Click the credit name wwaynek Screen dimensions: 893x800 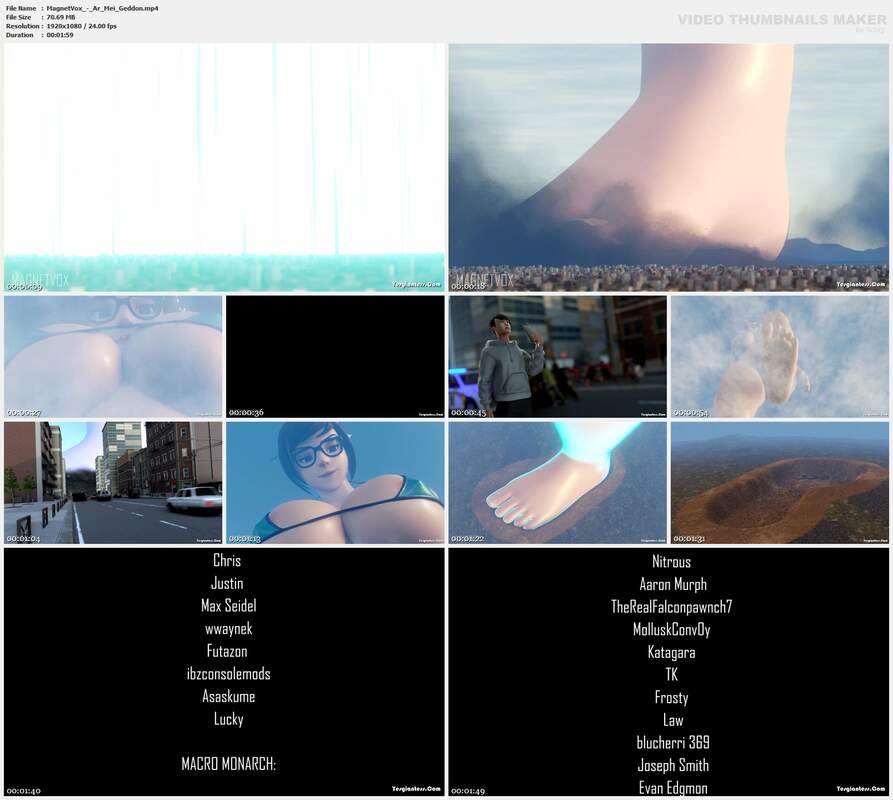coord(228,629)
